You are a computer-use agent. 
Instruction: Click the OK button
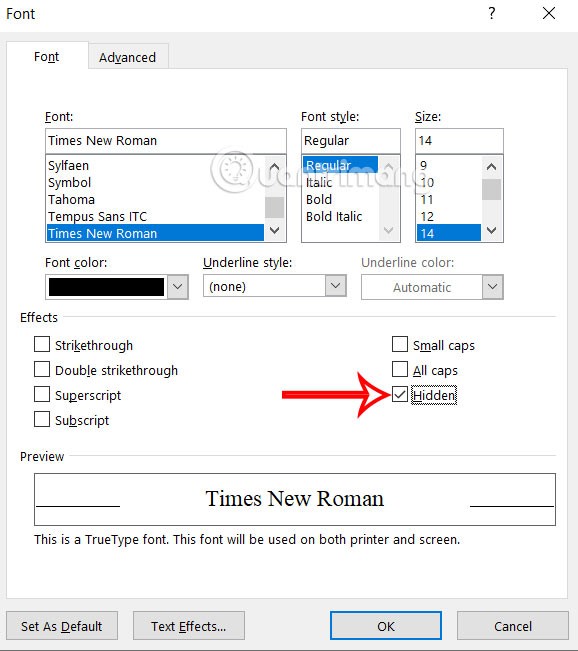tap(386, 626)
